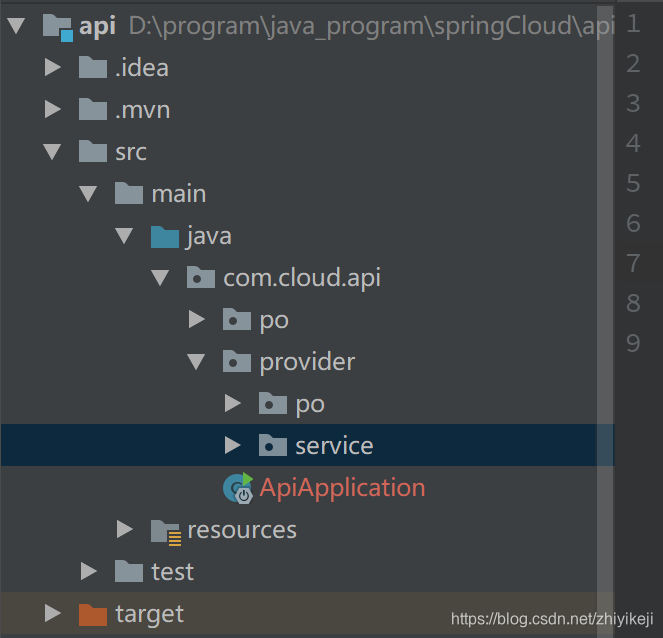The width and height of the screenshot is (663, 638).
Task: Click the provider package icon
Action: (x=237, y=361)
